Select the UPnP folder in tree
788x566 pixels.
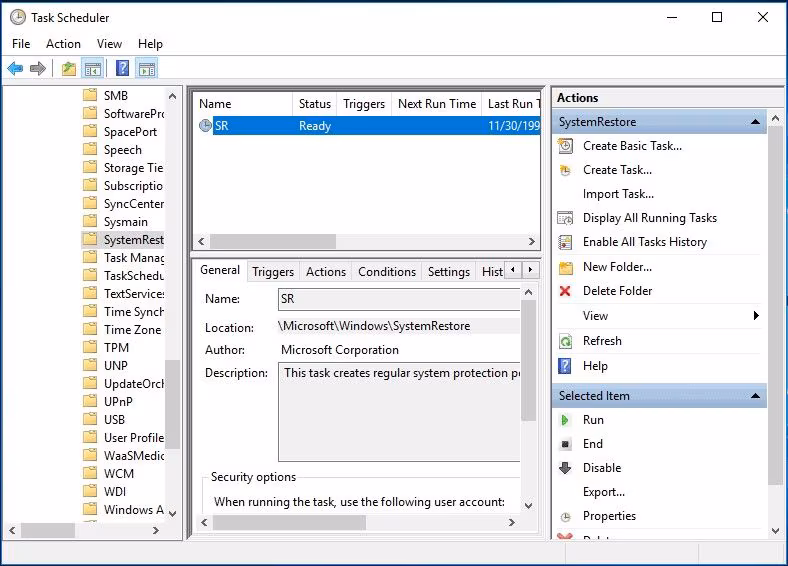click(118, 402)
